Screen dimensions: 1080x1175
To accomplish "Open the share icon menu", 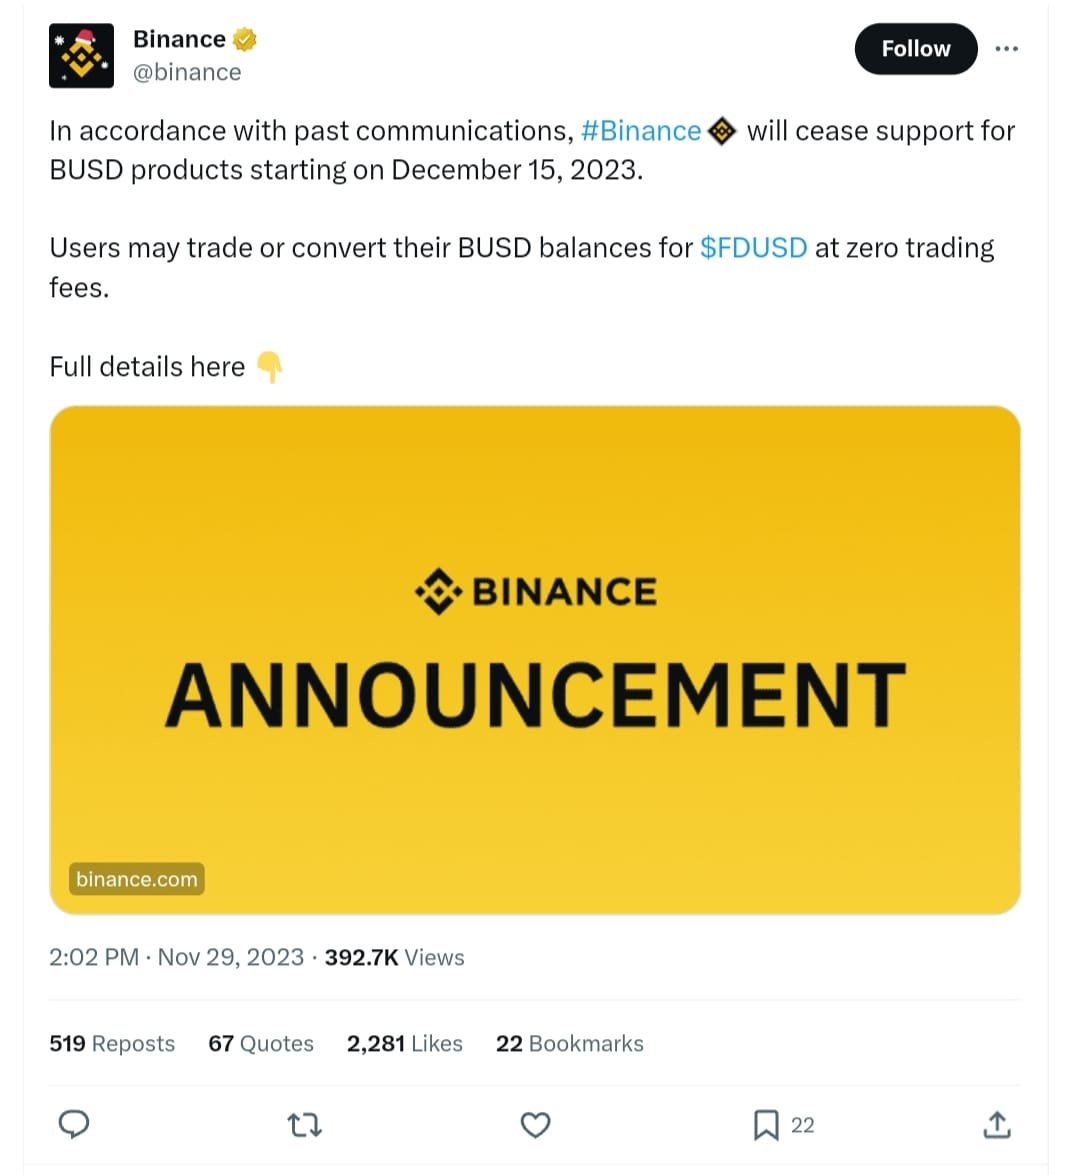I will tap(997, 1125).
